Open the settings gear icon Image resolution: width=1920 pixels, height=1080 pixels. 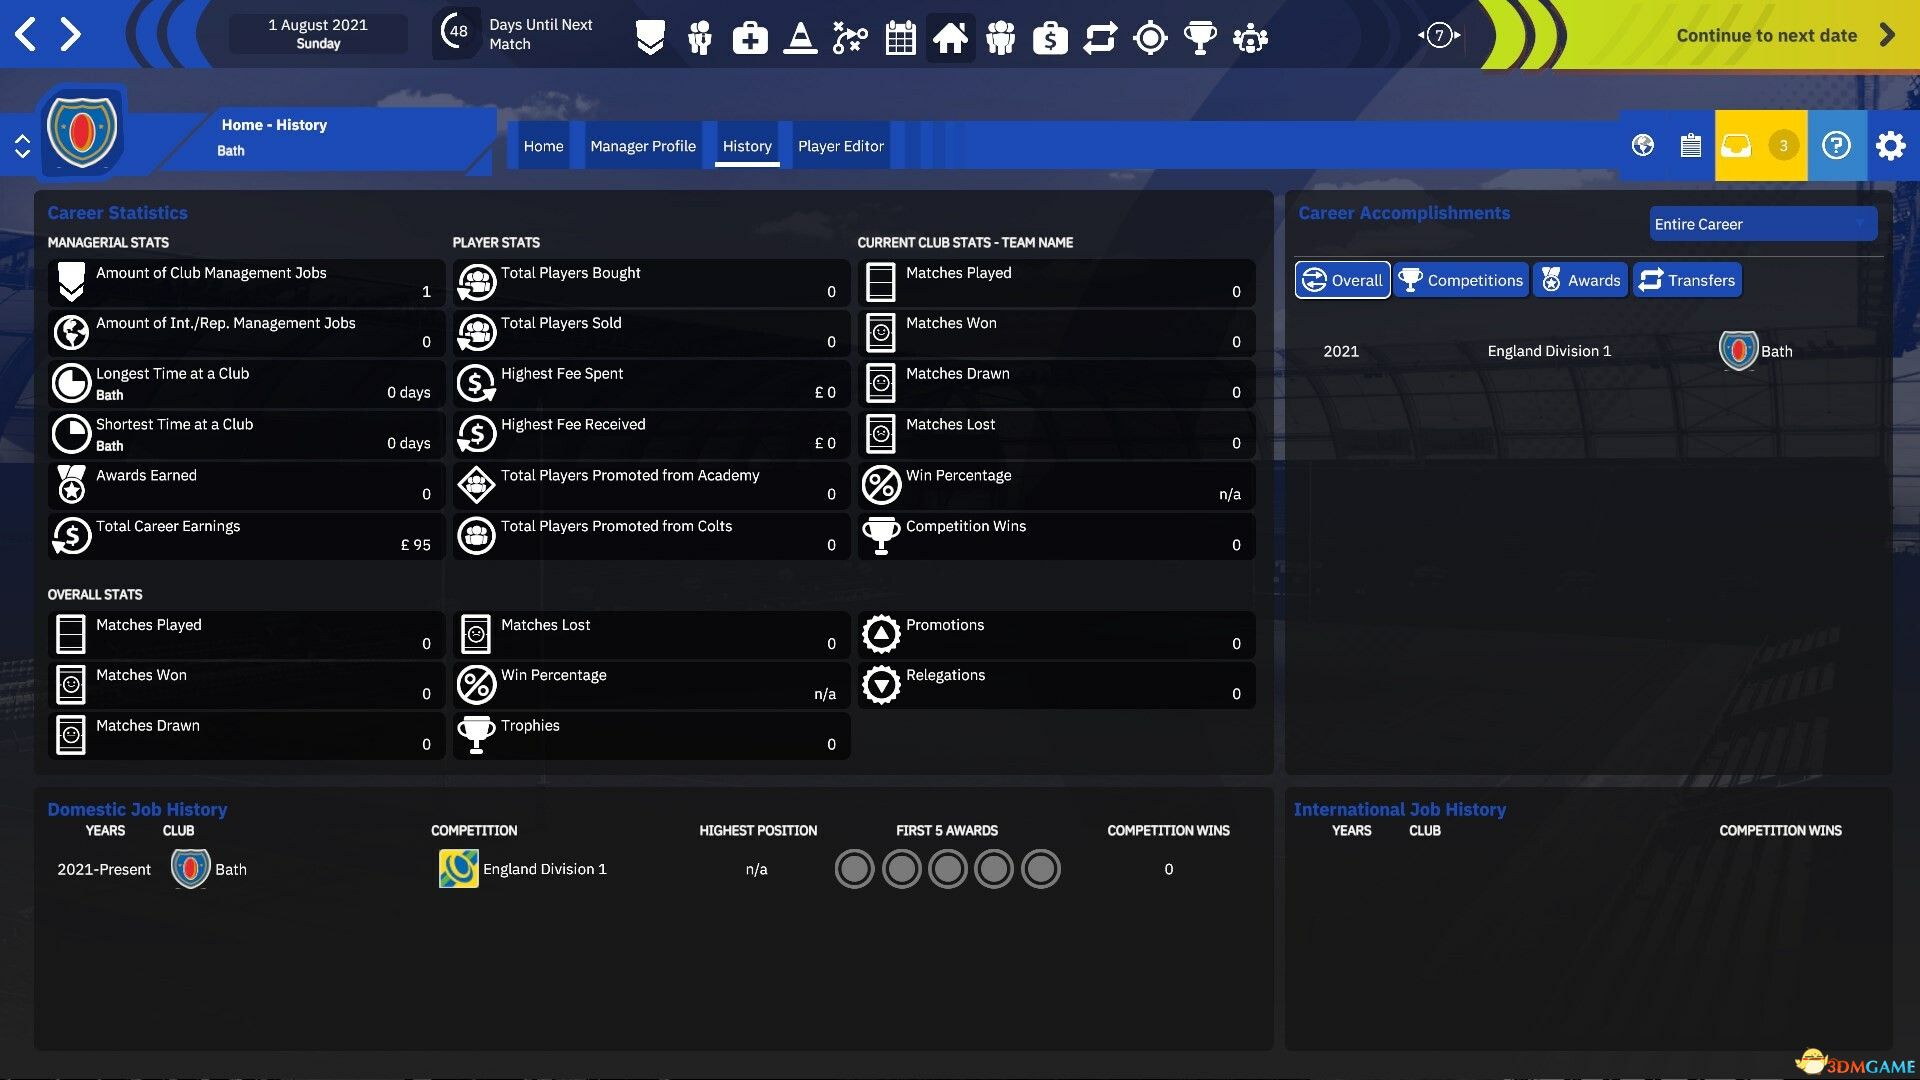(1890, 146)
